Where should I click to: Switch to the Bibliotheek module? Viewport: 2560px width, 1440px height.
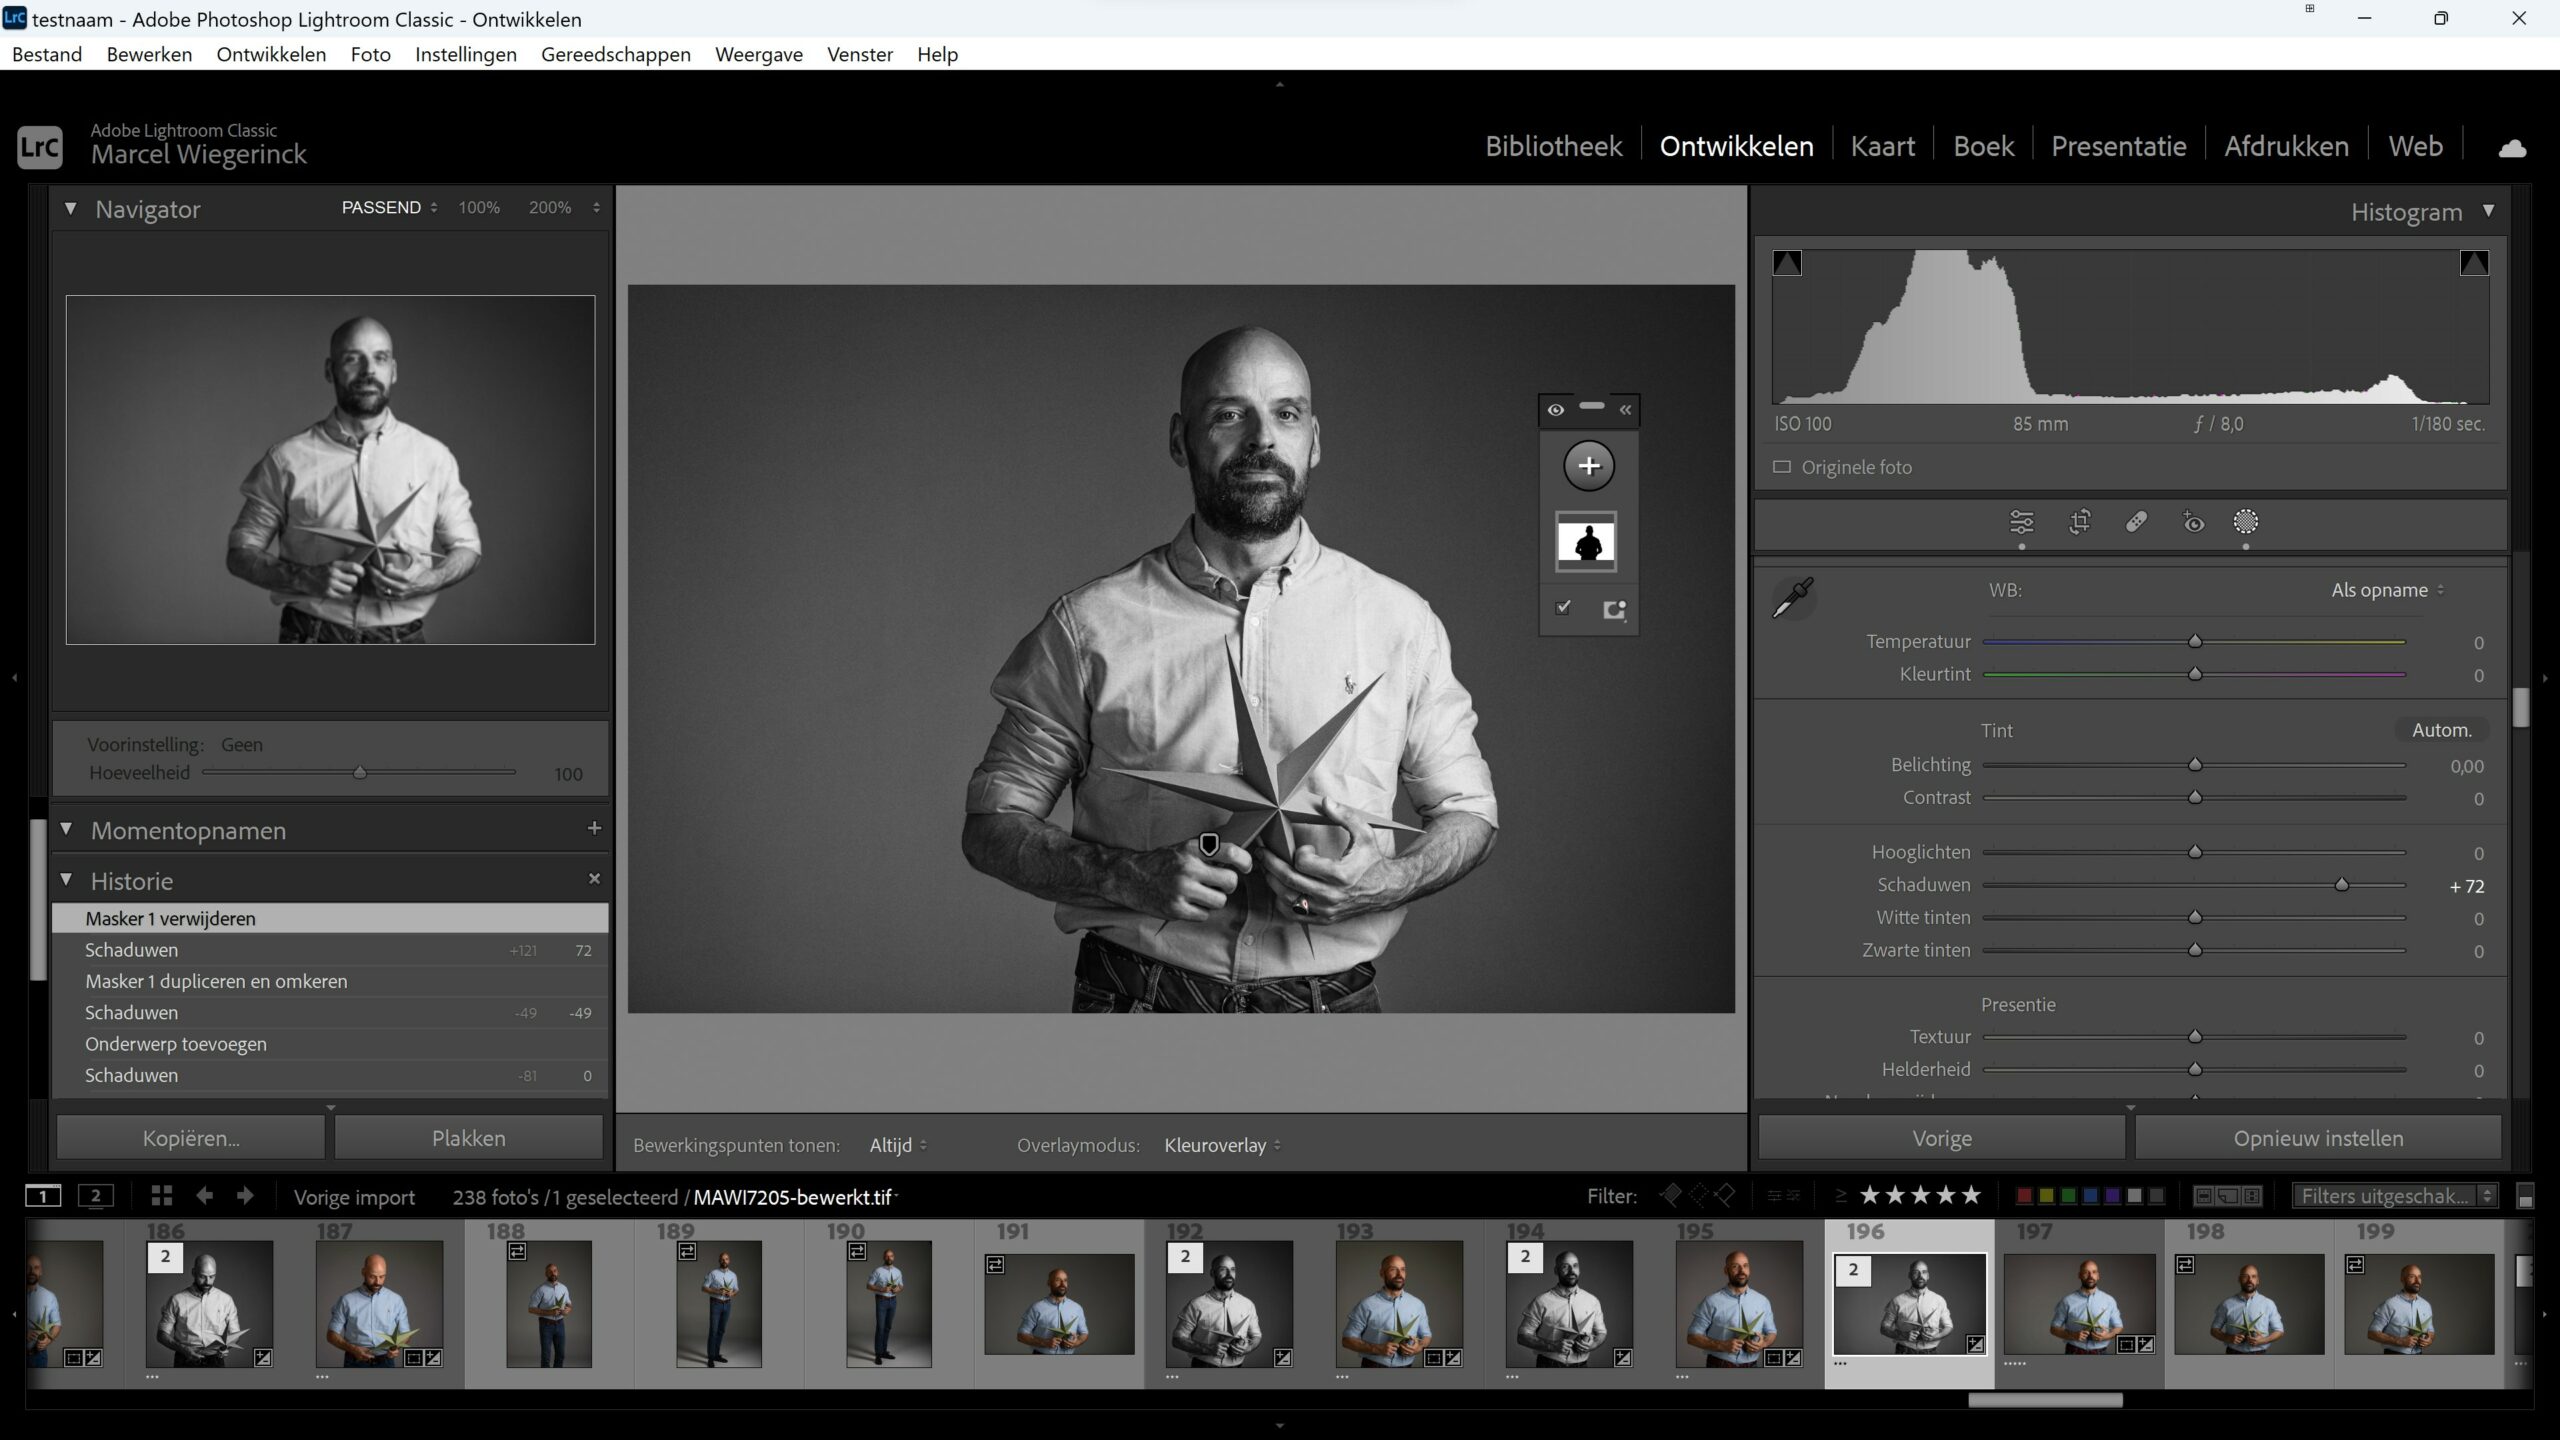point(1553,146)
